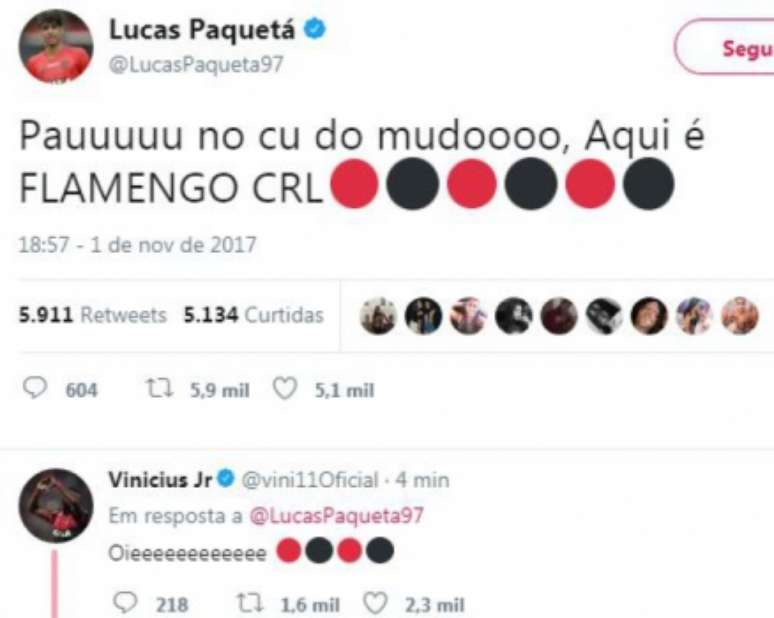The width and height of the screenshot is (774, 618).
Task: View the 5.134 Curtidas list
Action: [253, 314]
